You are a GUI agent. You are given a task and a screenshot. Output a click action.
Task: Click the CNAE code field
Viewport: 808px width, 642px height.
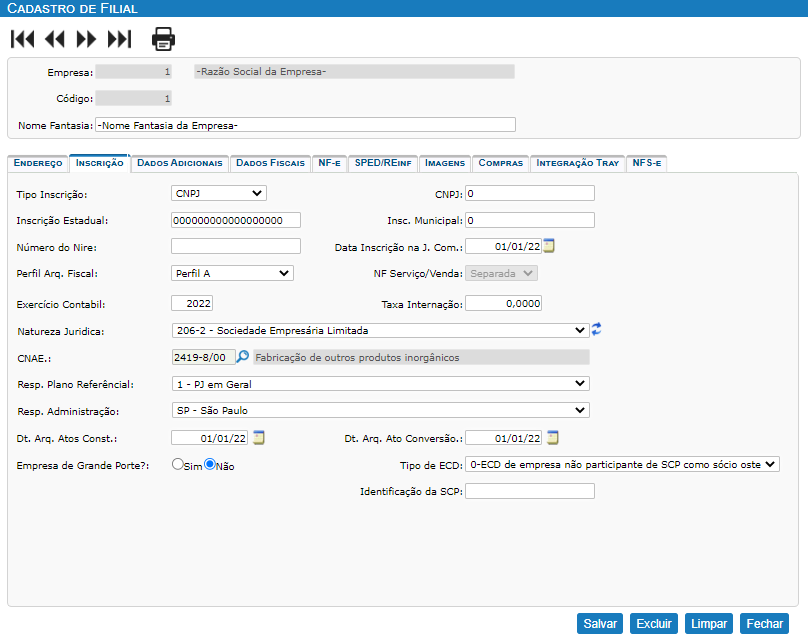coord(204,357)
